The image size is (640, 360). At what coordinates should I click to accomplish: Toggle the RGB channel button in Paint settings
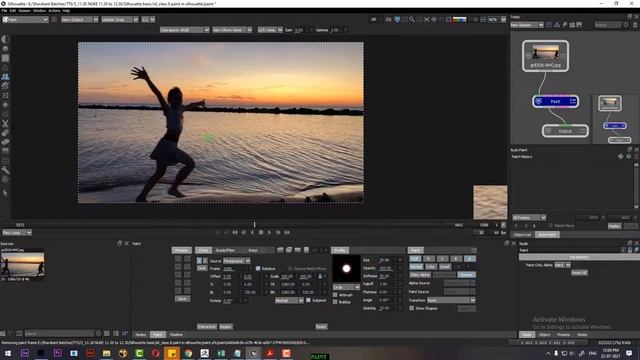[x=415, y=259]
